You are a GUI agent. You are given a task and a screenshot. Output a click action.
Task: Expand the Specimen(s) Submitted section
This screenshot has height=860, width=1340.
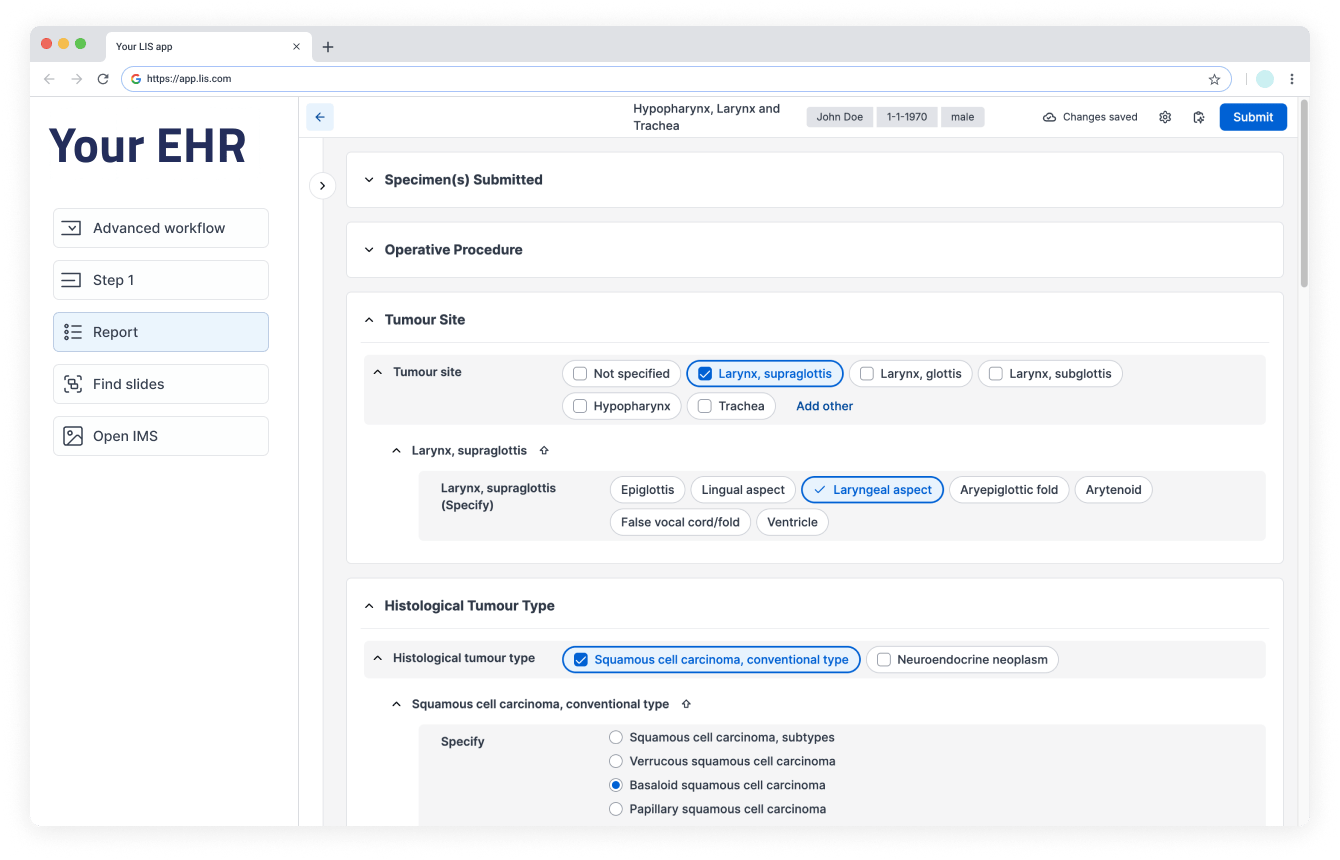(x=369, y=180)
